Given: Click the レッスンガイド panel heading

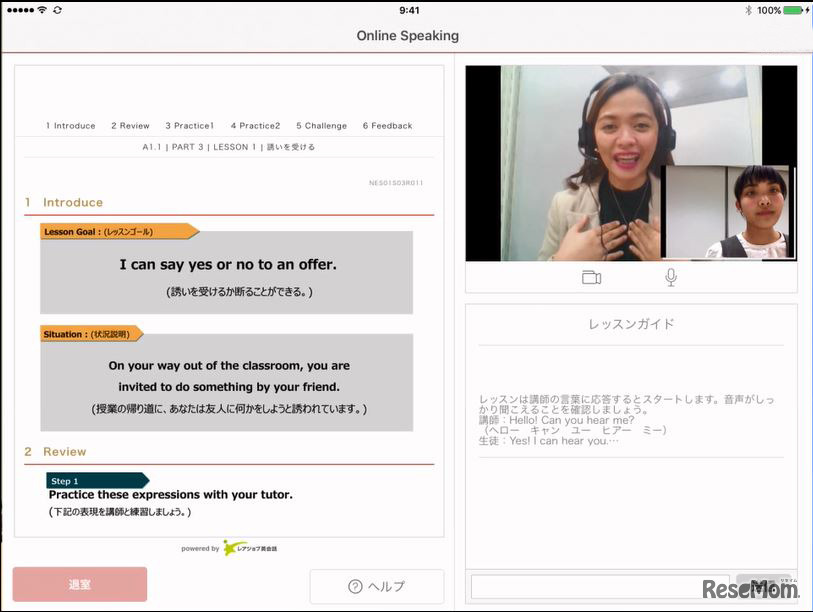Looking at the screenshot, I should click(630, 323).
